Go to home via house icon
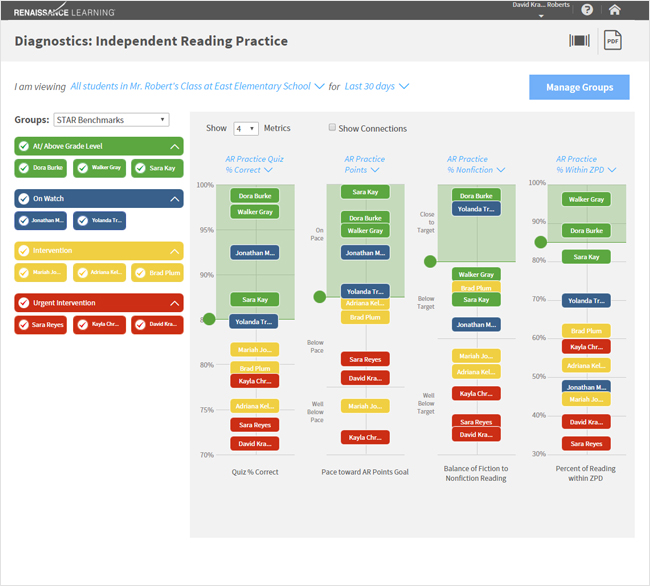This screenshot has height=586, width=650. coord(614,10)
